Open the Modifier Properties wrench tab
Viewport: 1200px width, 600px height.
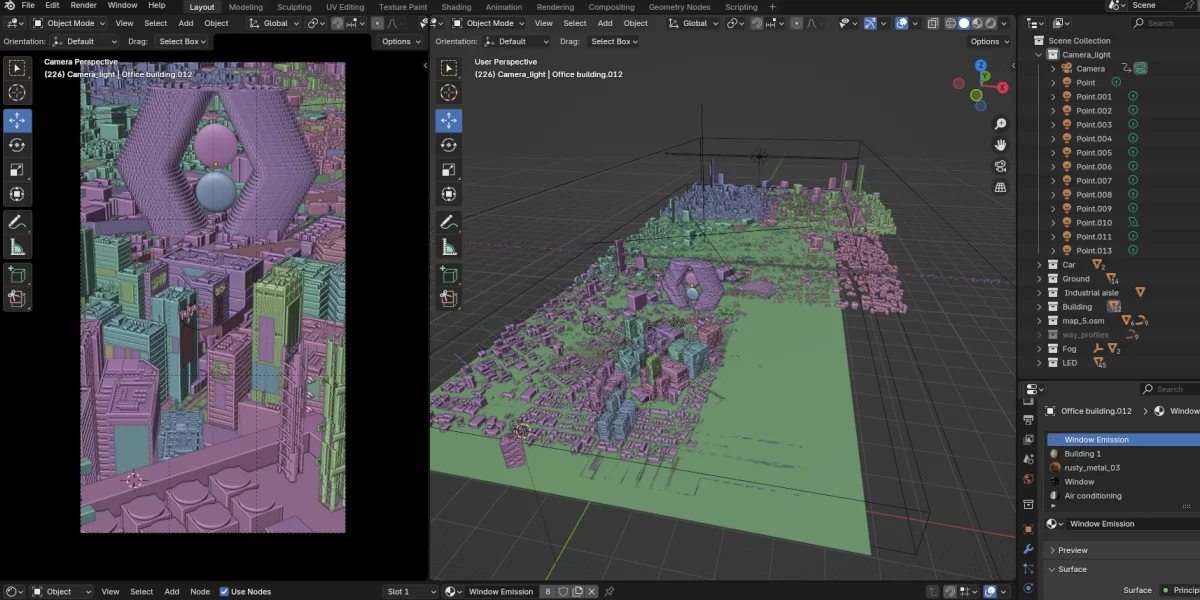click(1028, 550)
